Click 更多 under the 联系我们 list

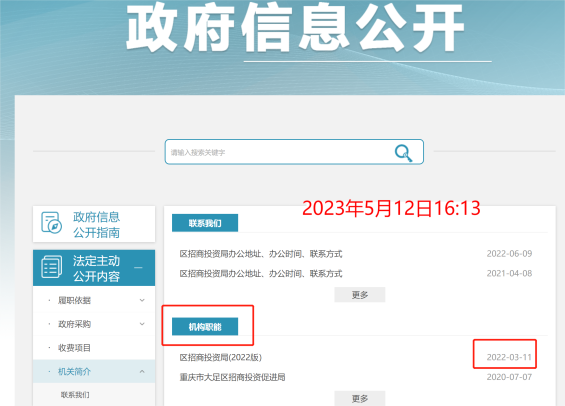[x=360, y=295]
